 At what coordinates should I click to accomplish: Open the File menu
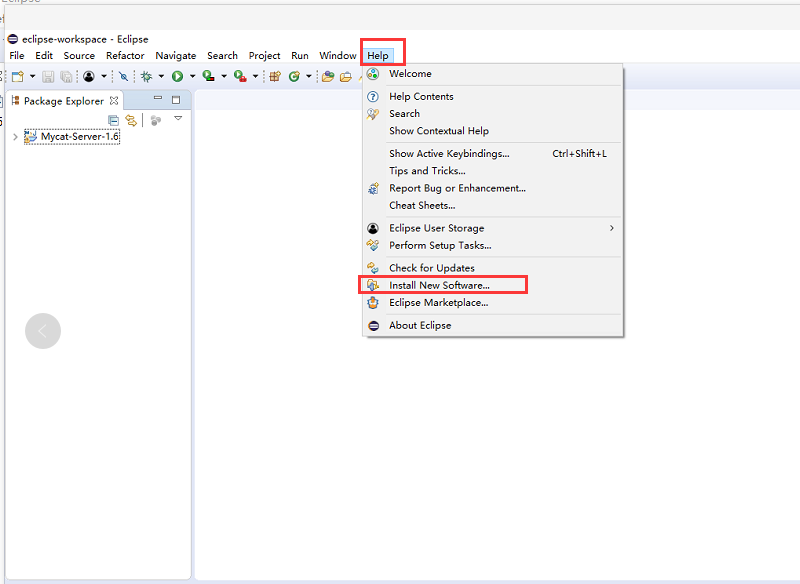tap(17, 56)
